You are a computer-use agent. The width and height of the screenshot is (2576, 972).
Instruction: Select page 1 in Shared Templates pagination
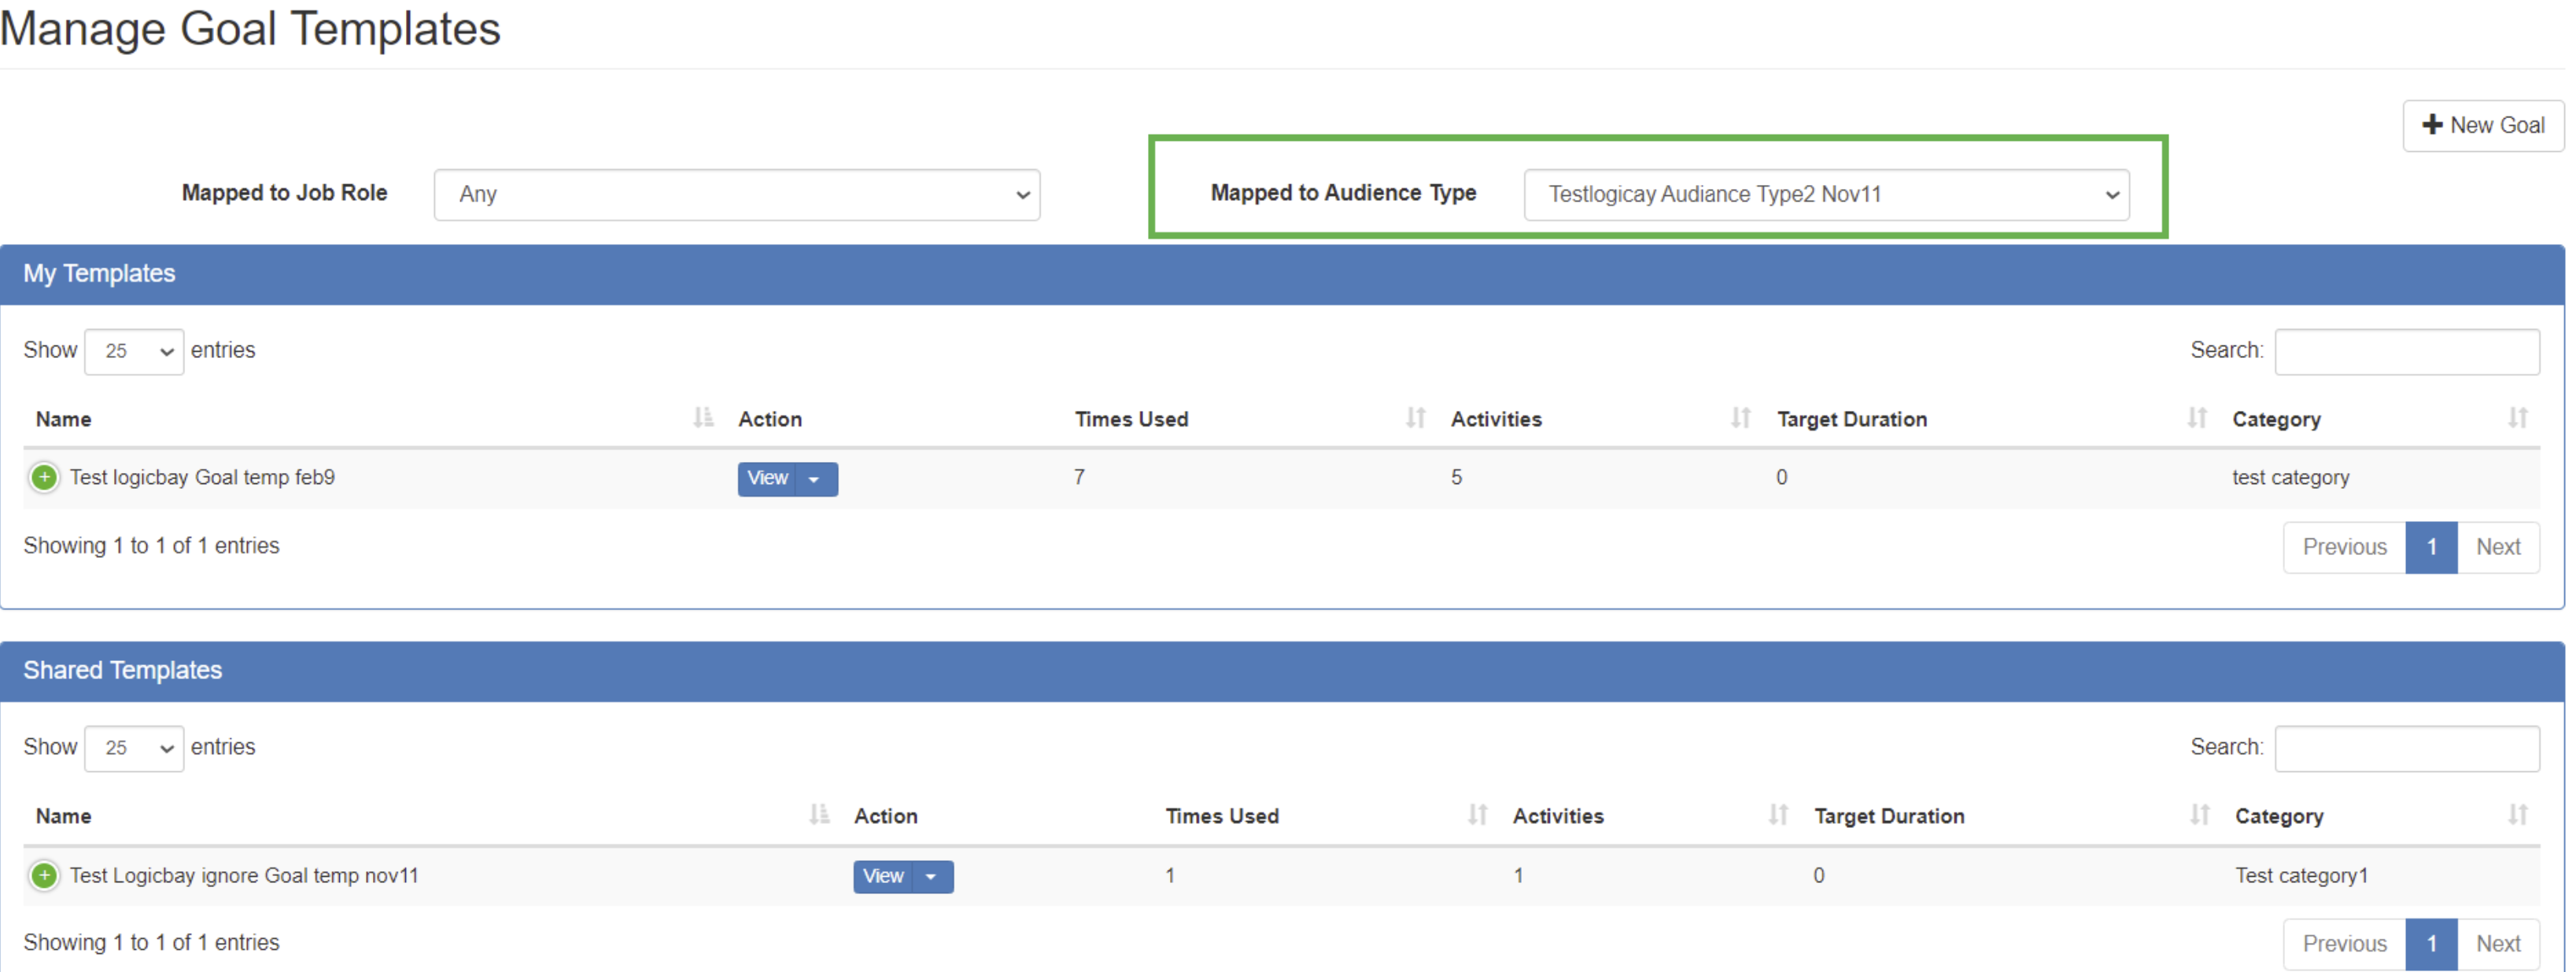(x=2431, y=944)
